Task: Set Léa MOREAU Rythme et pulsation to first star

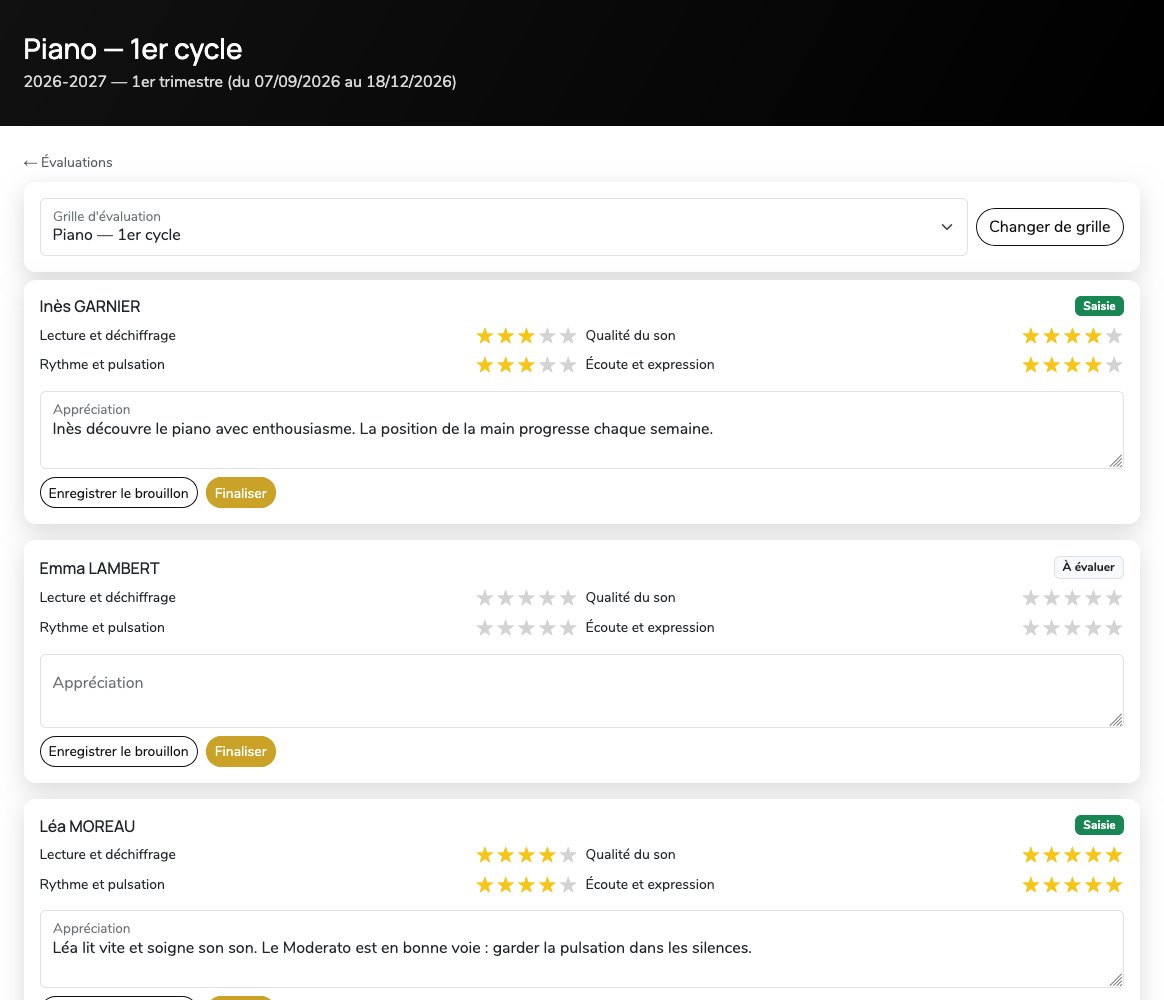Action: point(485,885)
